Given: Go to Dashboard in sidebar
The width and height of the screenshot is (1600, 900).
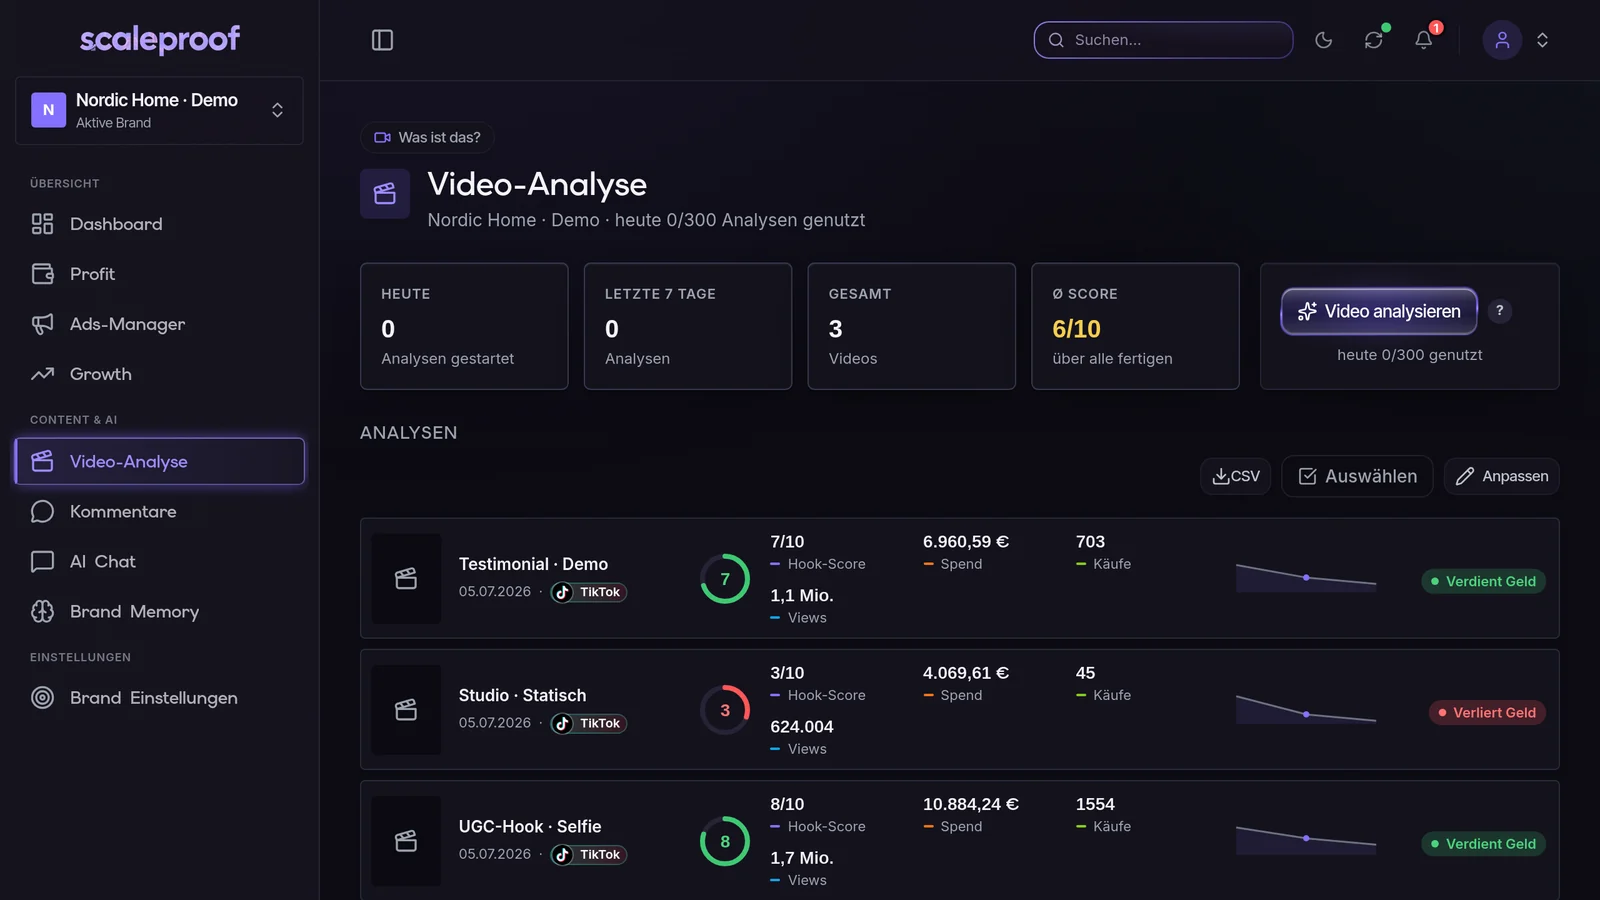Looking at the screenshot, I should [x=159, y=224].
